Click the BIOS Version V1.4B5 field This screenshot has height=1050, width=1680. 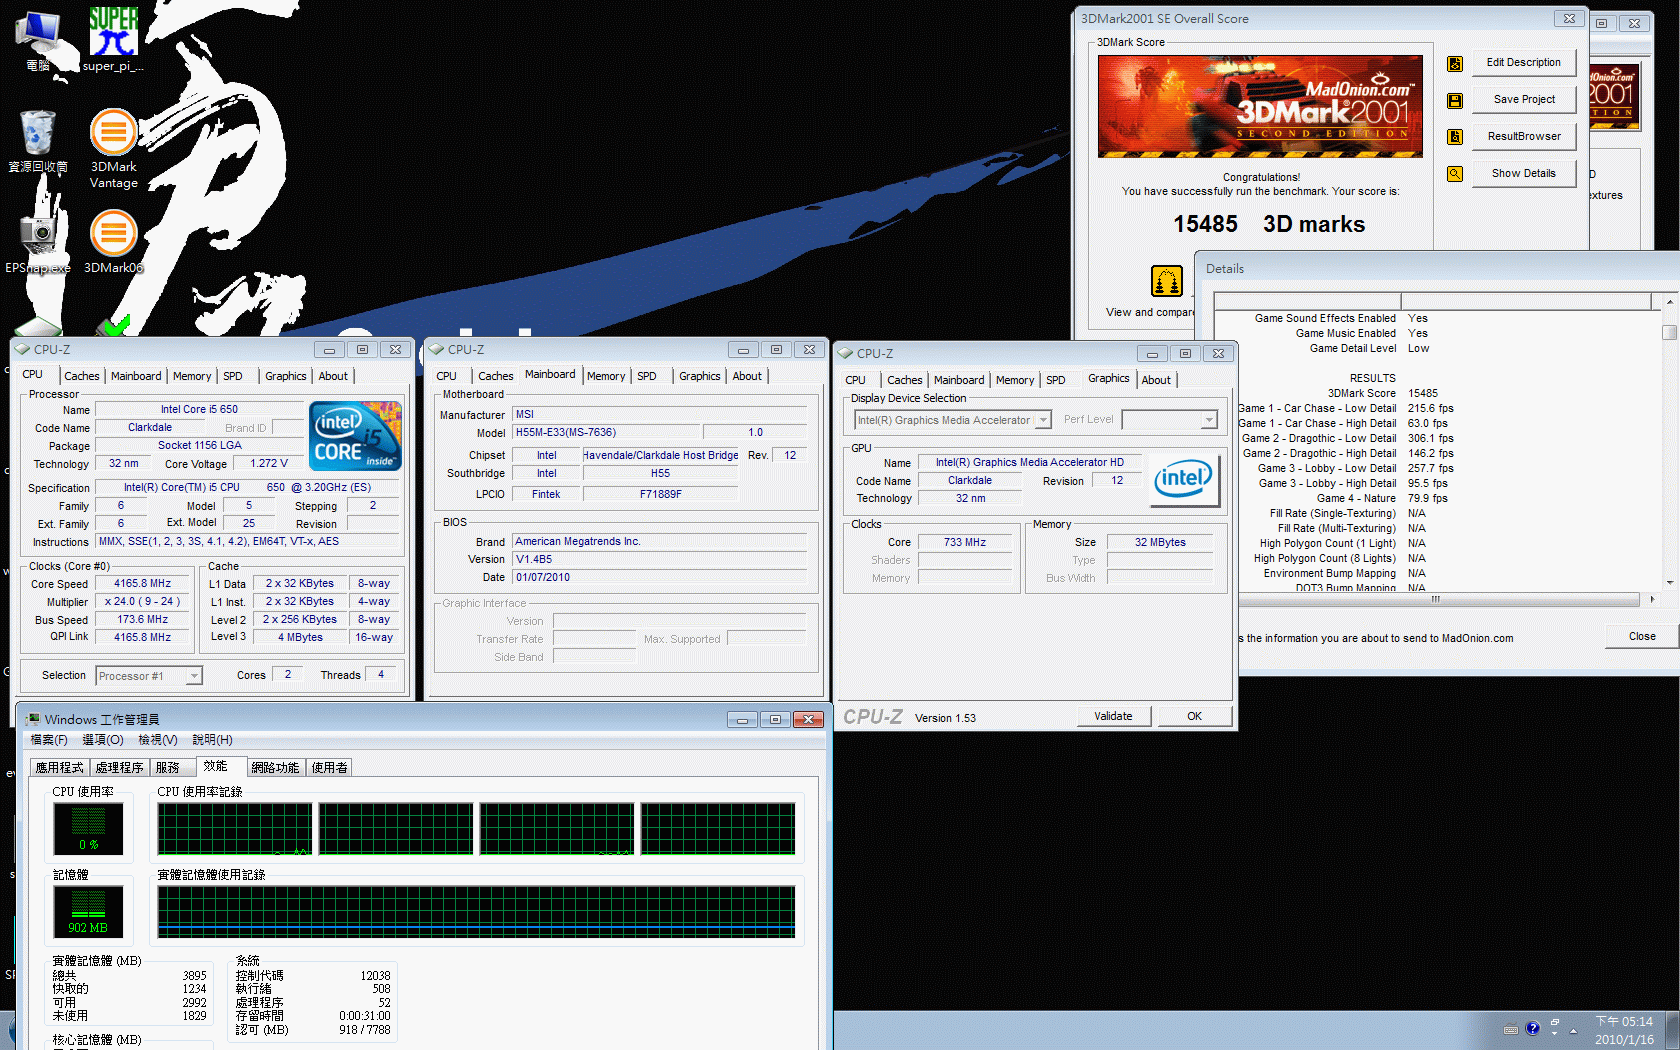(659, 560)
